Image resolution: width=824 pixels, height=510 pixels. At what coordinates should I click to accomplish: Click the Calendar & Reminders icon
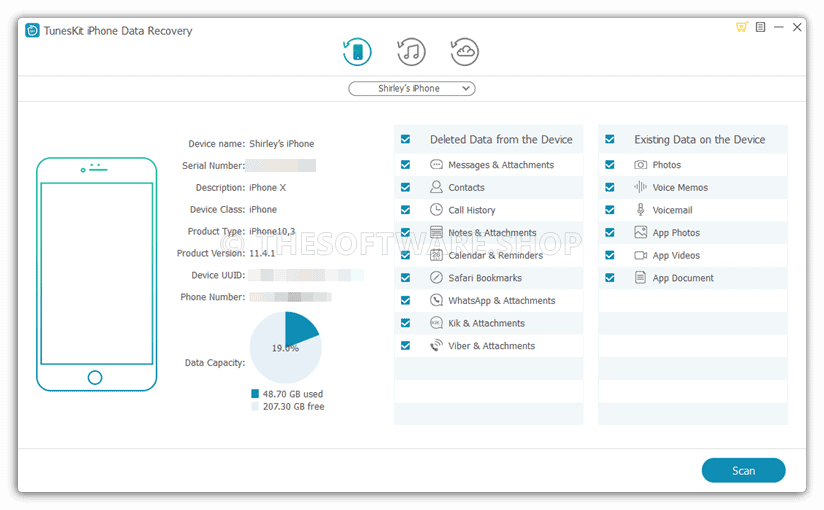coord(436,255)
